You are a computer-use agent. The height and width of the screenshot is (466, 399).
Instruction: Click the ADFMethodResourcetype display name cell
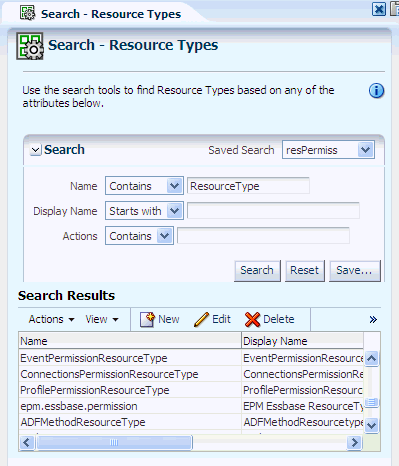tap(303, 422)
